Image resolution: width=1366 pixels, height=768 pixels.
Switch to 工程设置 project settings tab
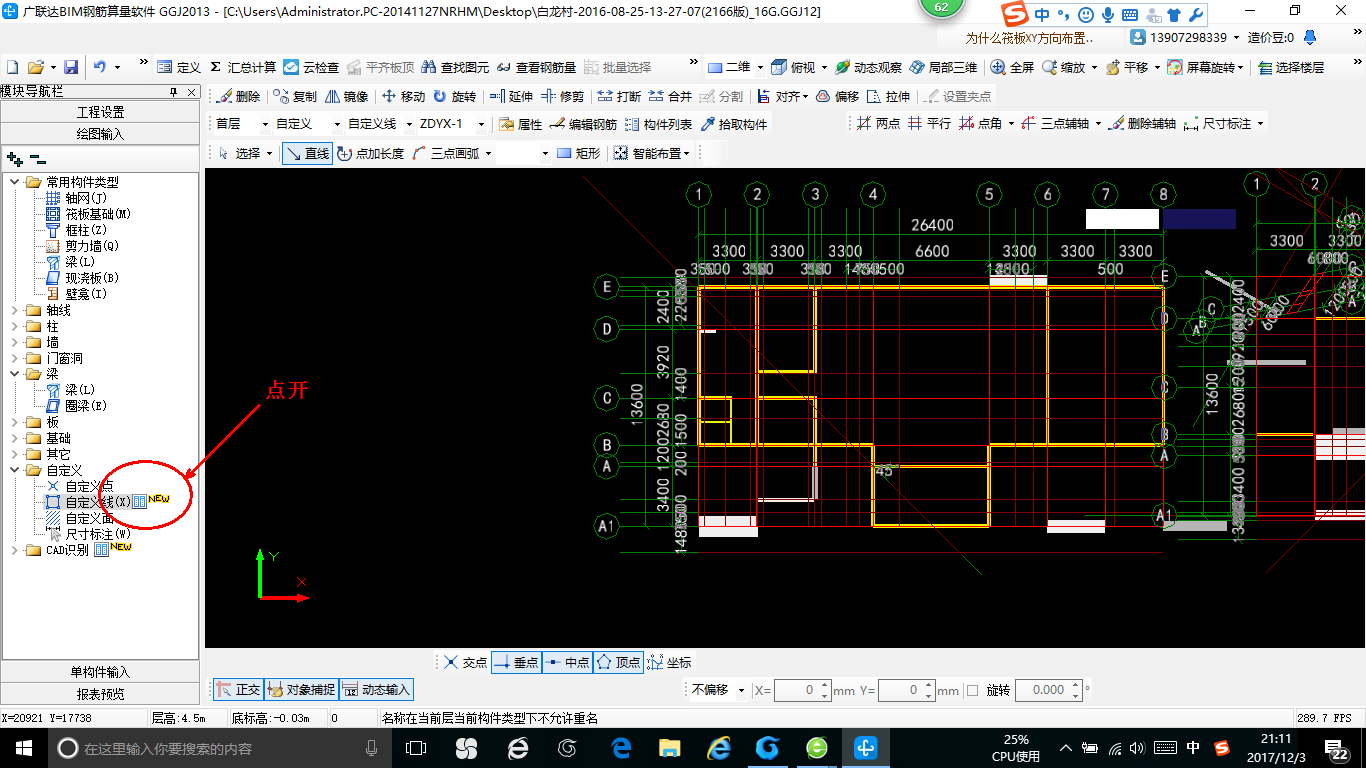[100, 112]
